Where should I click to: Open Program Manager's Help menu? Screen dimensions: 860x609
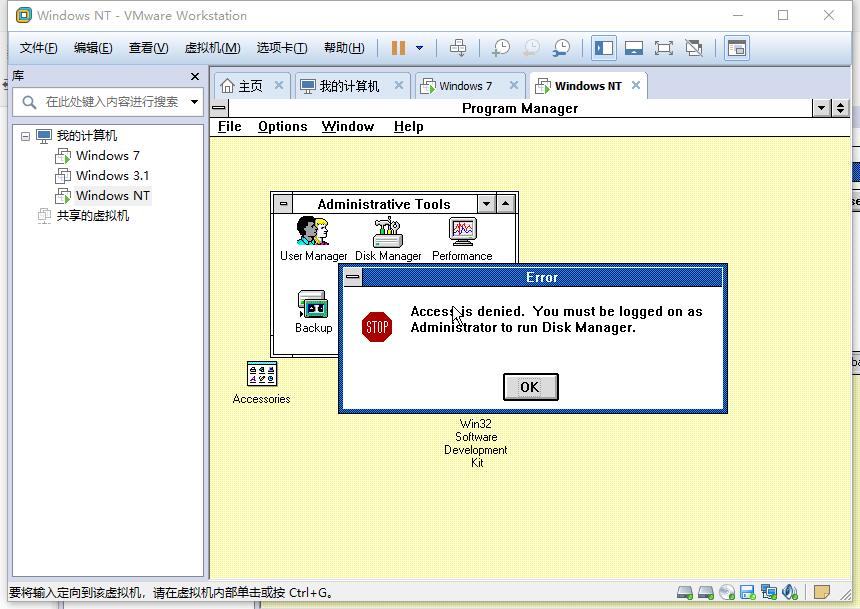[x=409, y=127]
